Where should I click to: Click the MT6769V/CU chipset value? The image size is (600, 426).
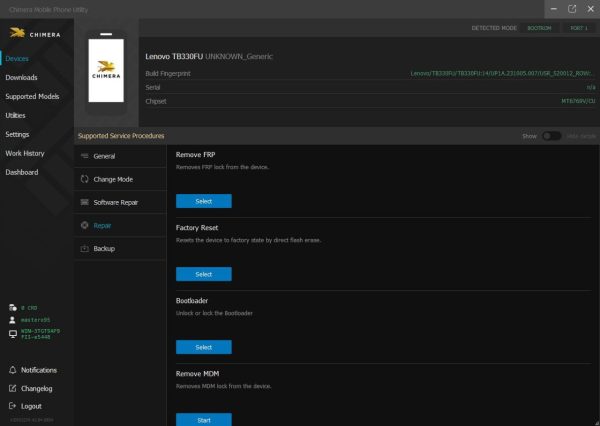(x=578, y=101)
